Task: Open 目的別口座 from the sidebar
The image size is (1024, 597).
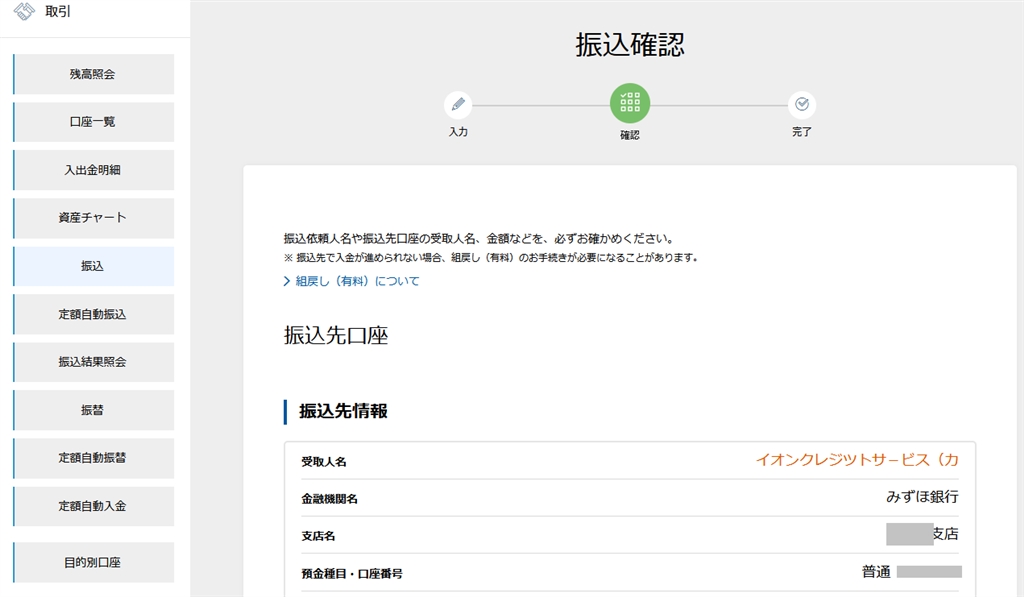Action: coord(93,562)
